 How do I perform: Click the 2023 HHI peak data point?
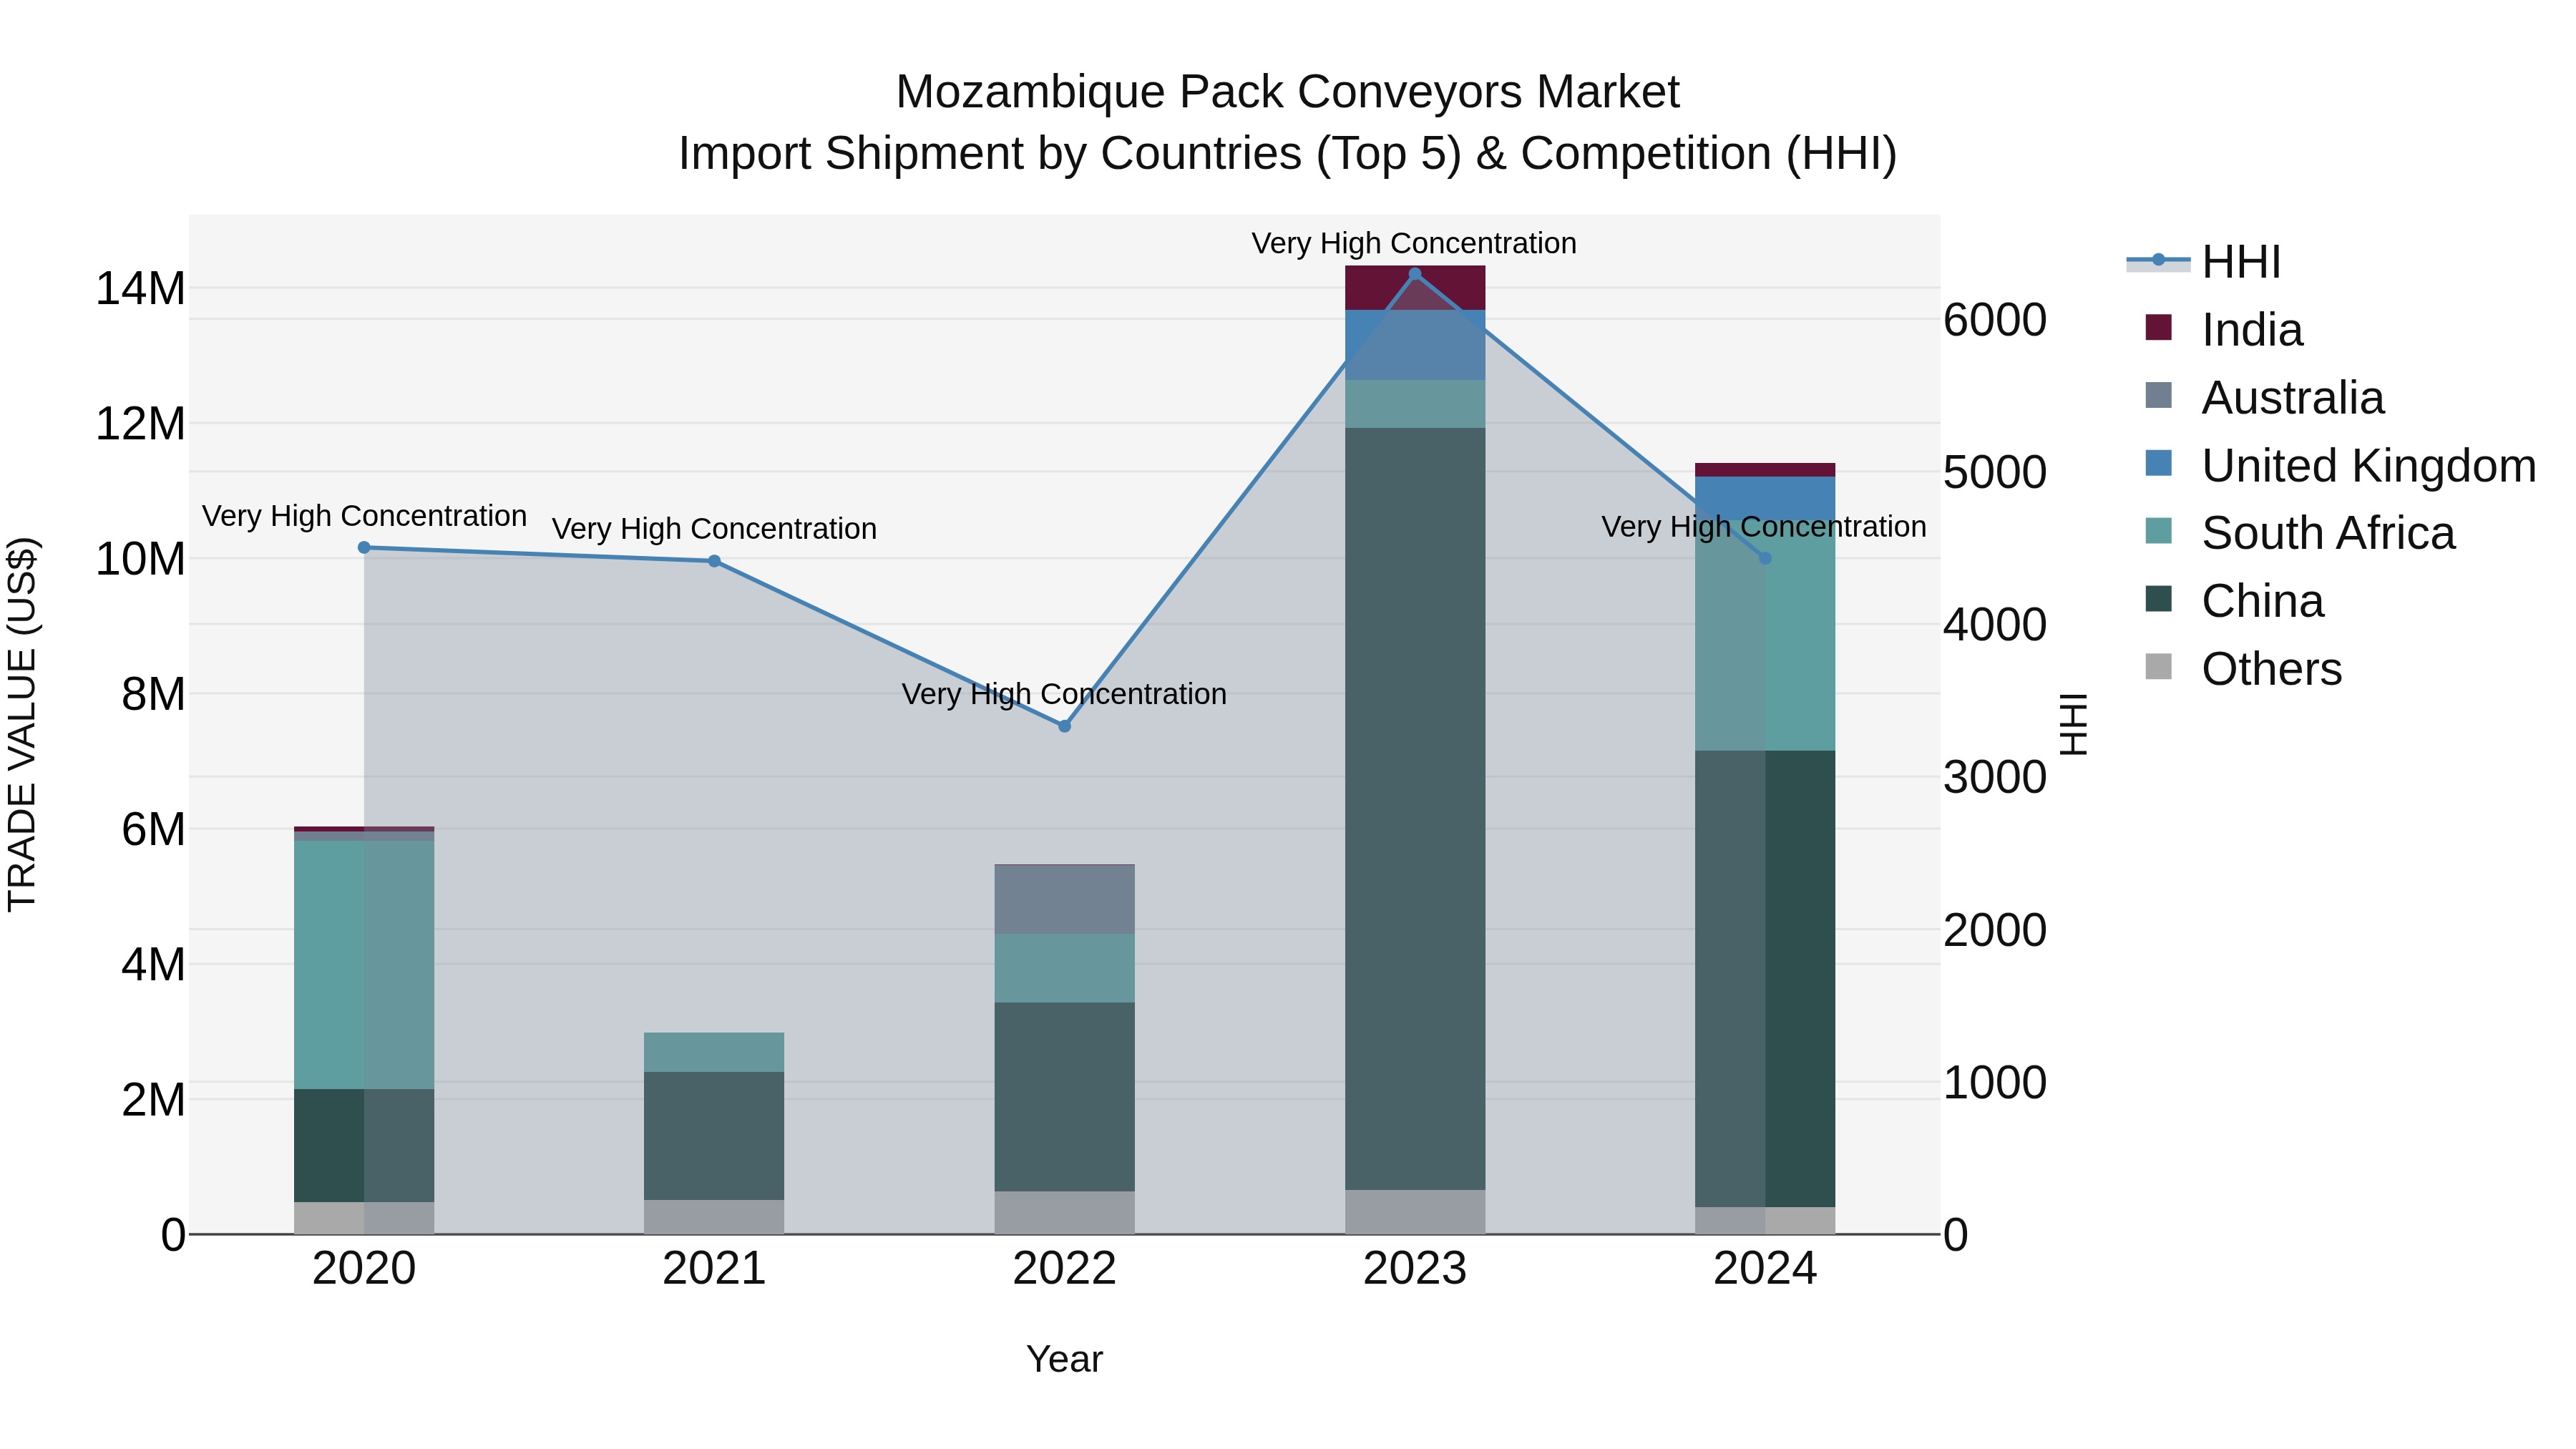[x=1415, y=274]
